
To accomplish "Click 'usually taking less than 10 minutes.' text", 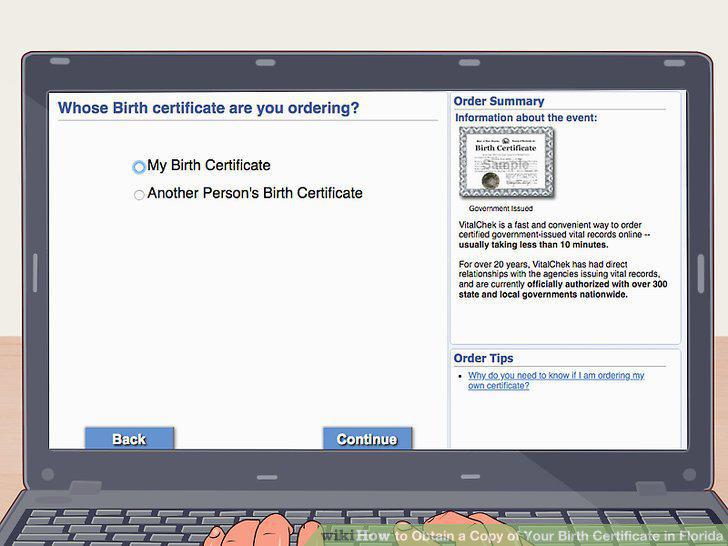I will click(x=533, y=245).
